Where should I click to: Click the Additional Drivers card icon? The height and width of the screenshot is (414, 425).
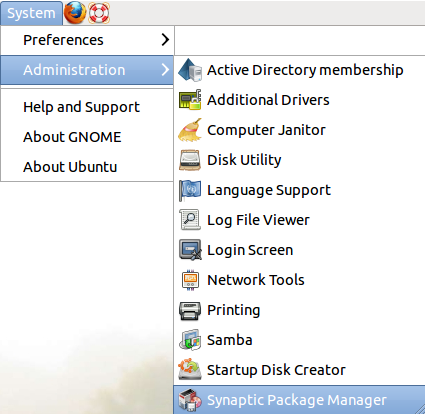(x=190, y=100)
